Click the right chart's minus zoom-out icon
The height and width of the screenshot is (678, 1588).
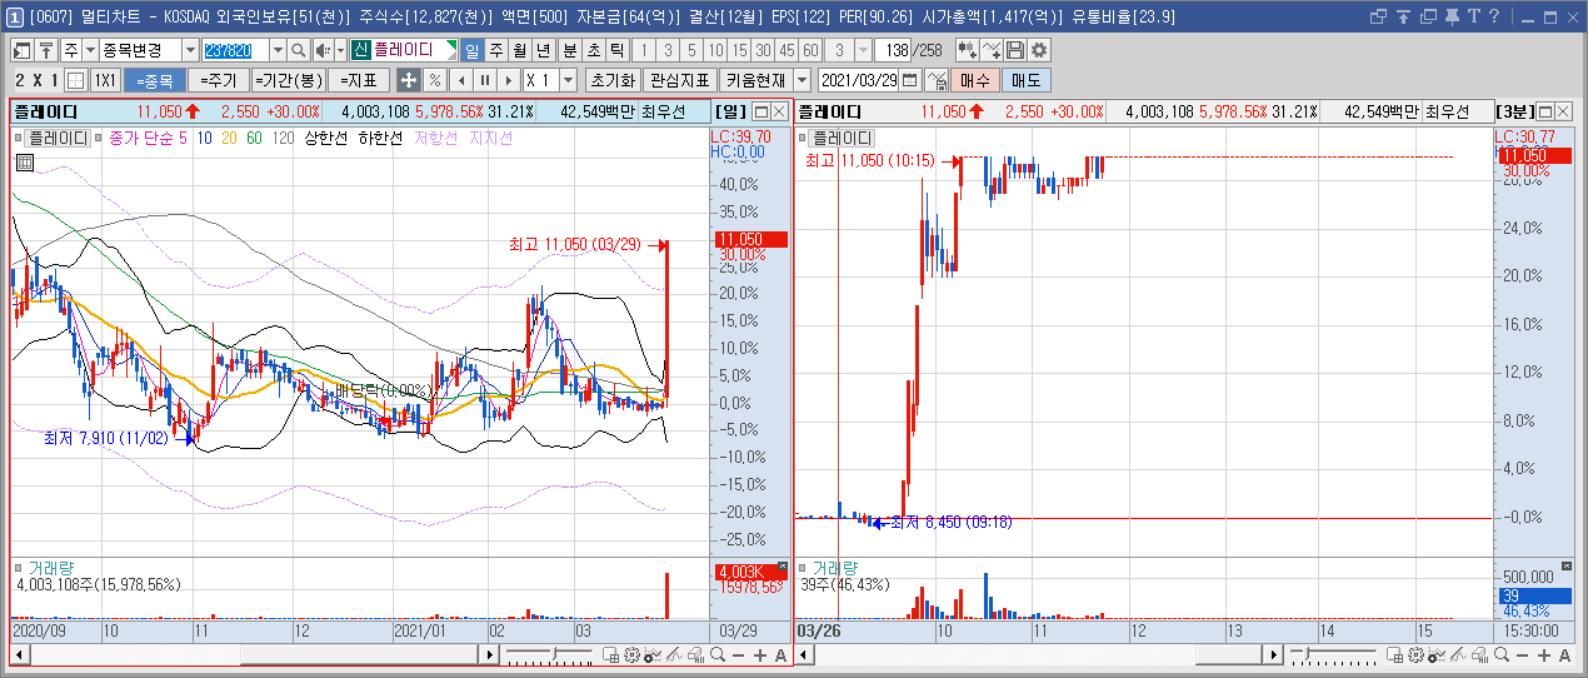[x=1522, y=655]
